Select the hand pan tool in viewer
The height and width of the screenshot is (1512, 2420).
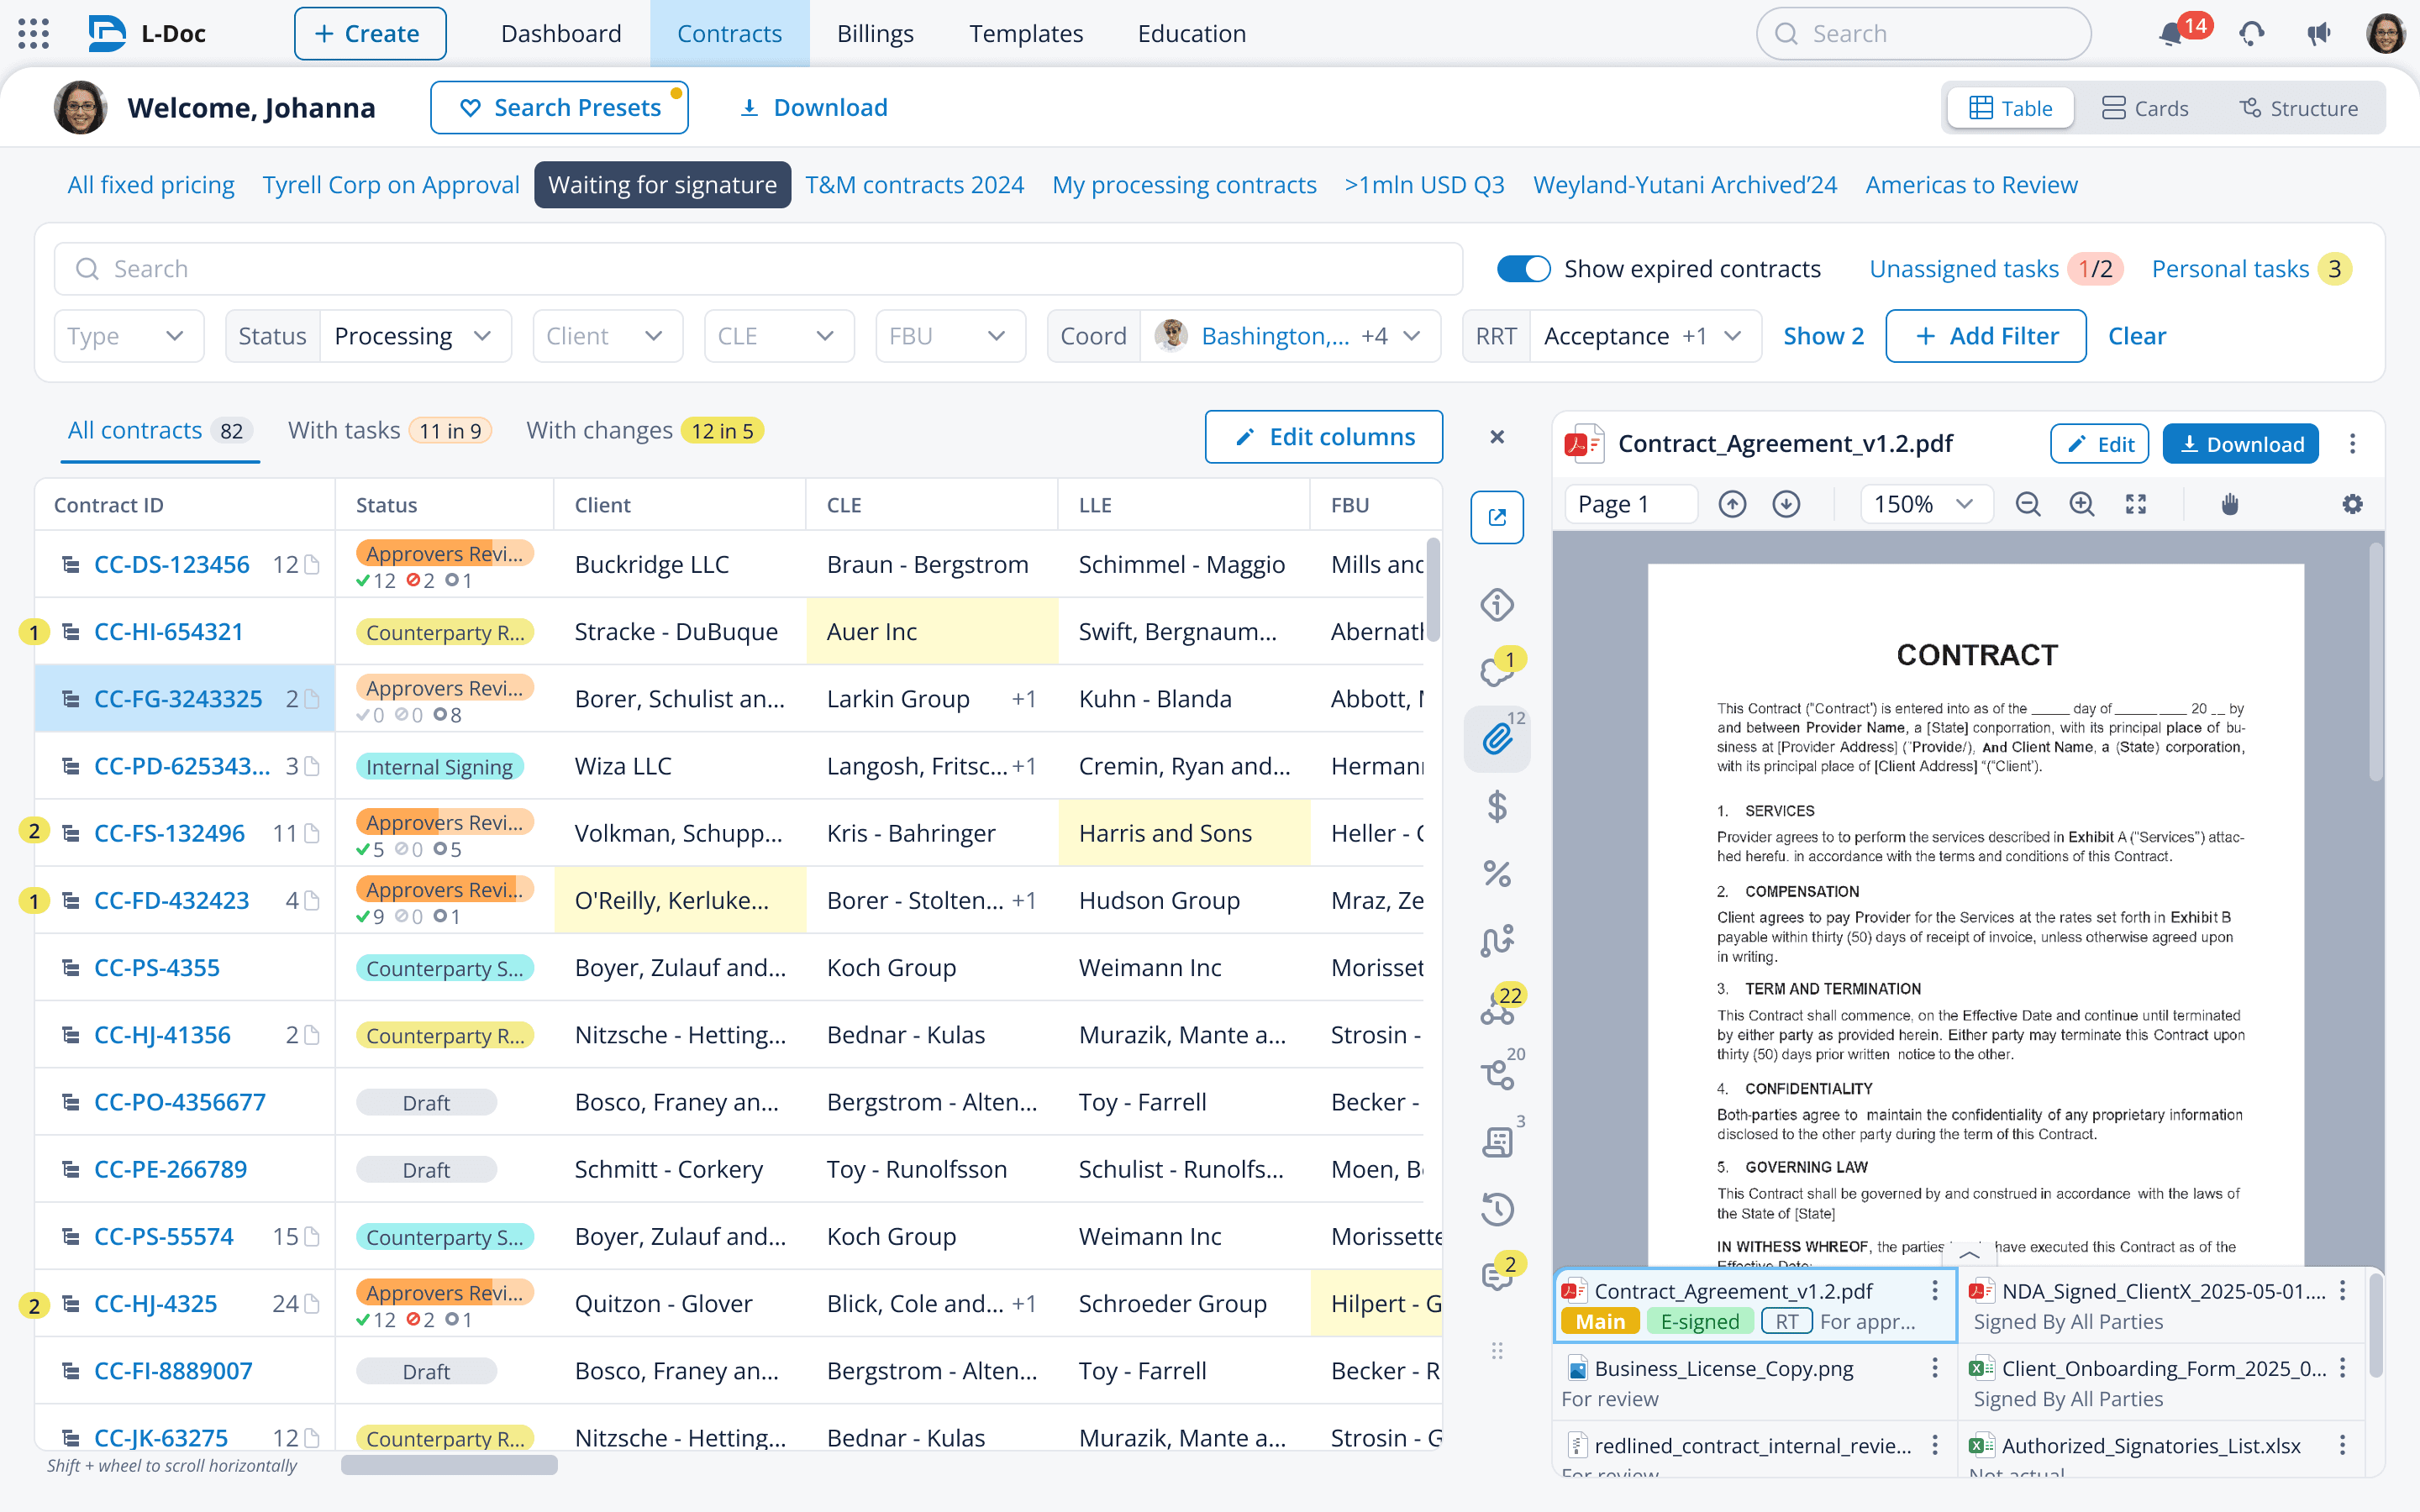pos(2229,504)
